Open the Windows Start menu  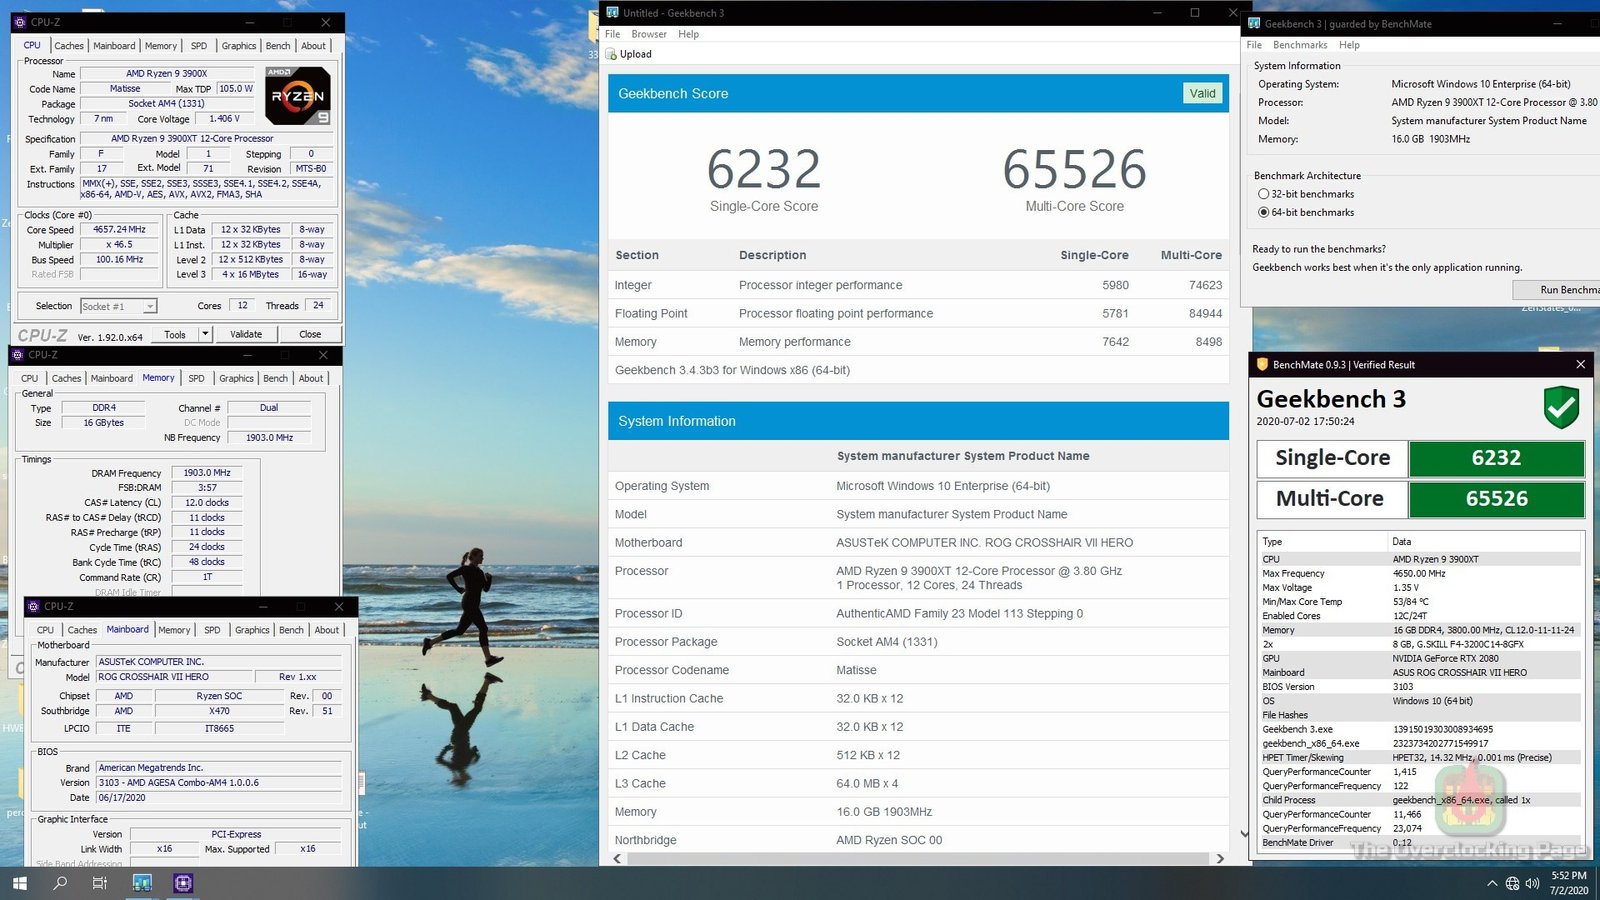point(20,883)
